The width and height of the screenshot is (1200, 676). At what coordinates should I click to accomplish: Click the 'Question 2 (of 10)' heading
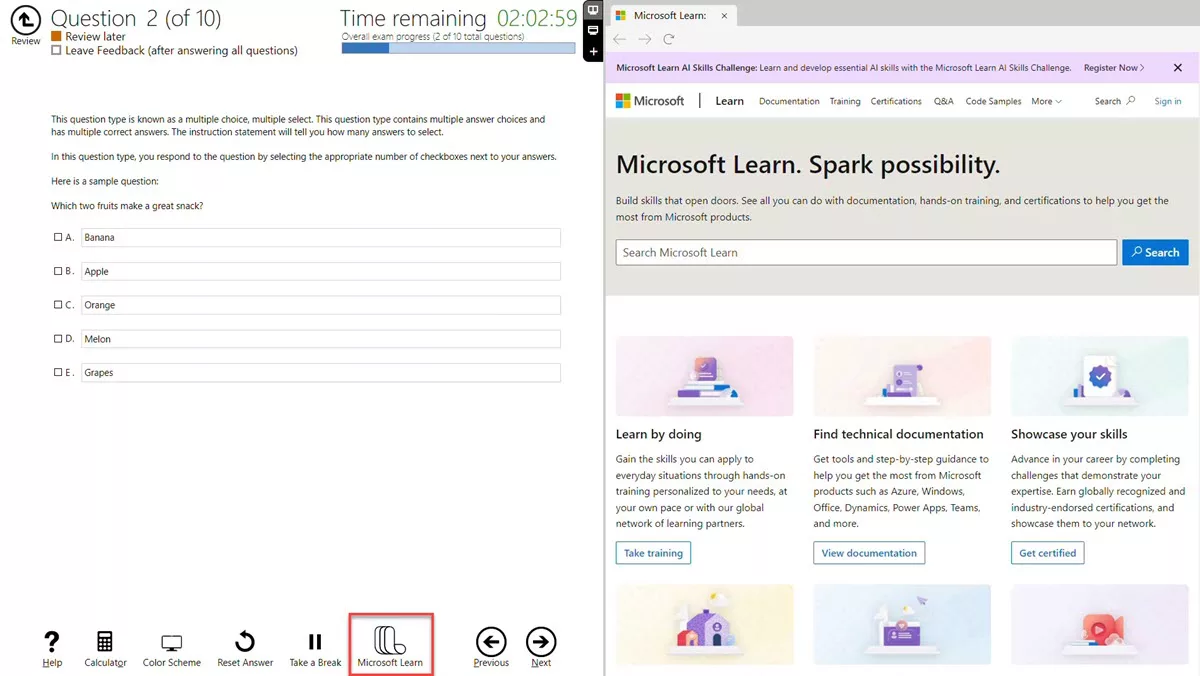click(136, 18)
